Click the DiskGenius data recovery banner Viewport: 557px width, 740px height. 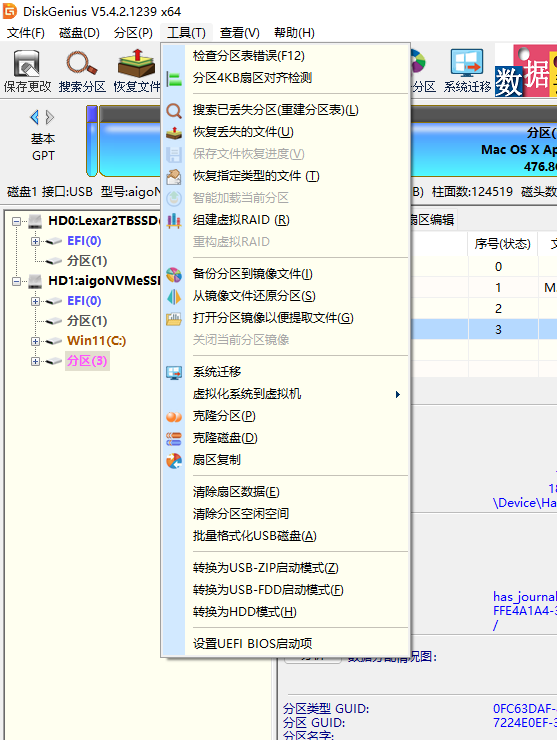click(x=526, y=70)
